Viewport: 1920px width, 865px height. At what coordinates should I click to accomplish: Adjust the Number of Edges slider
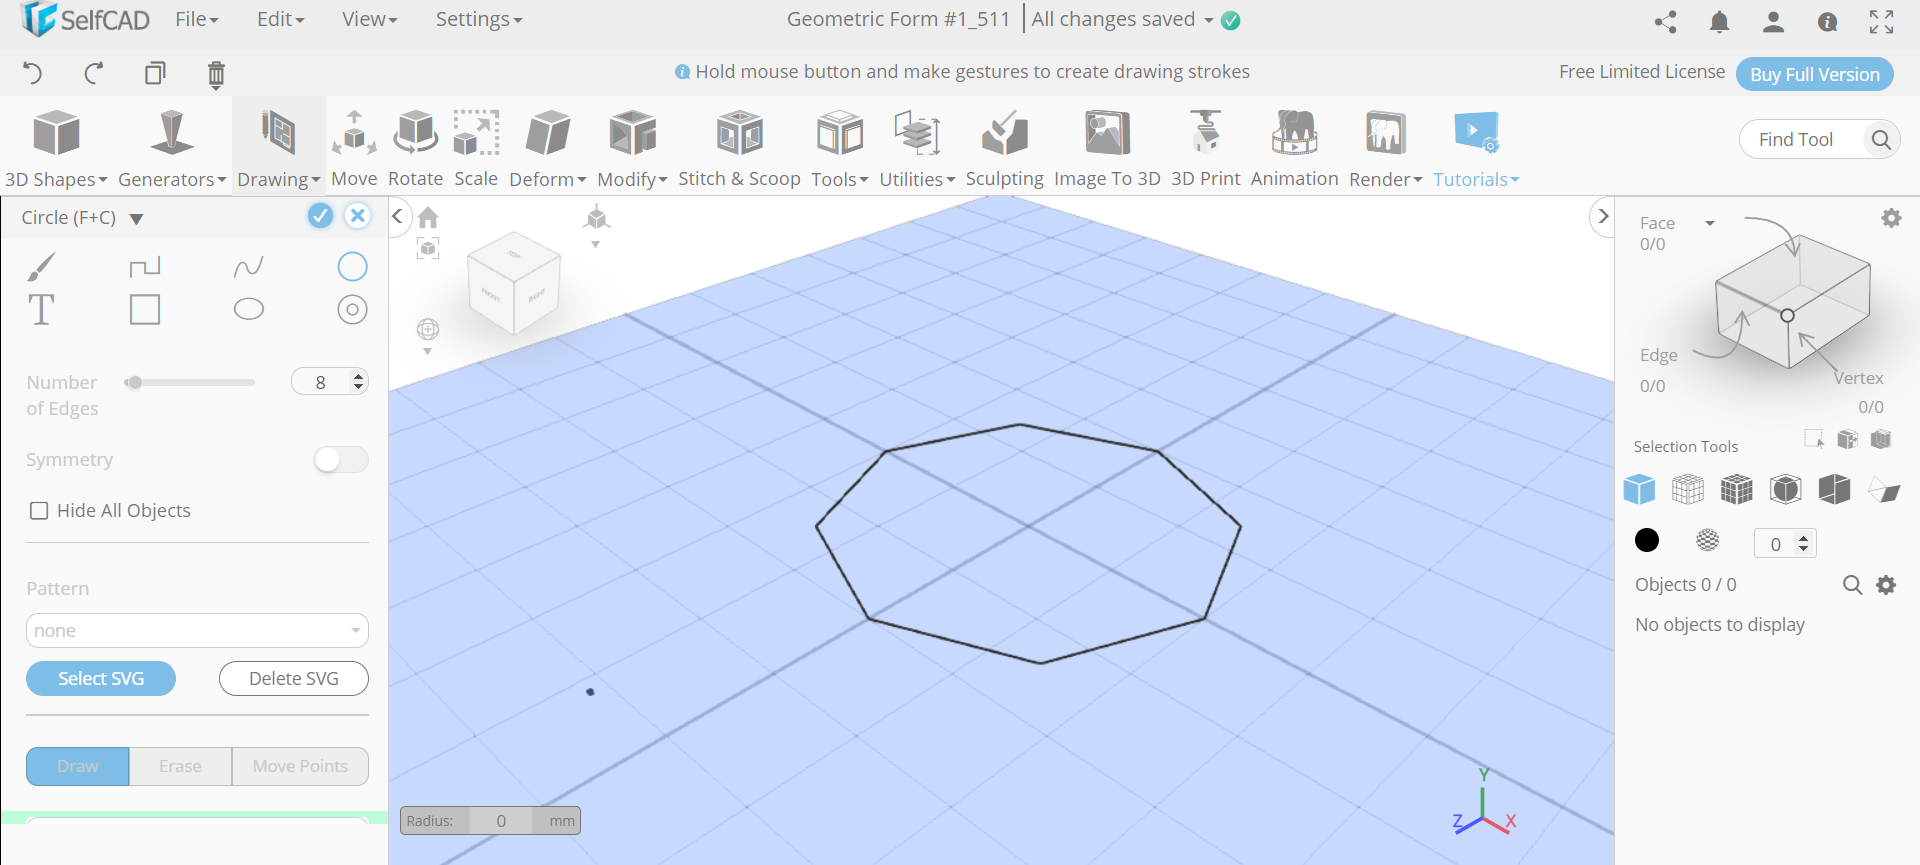pos(189,382)
